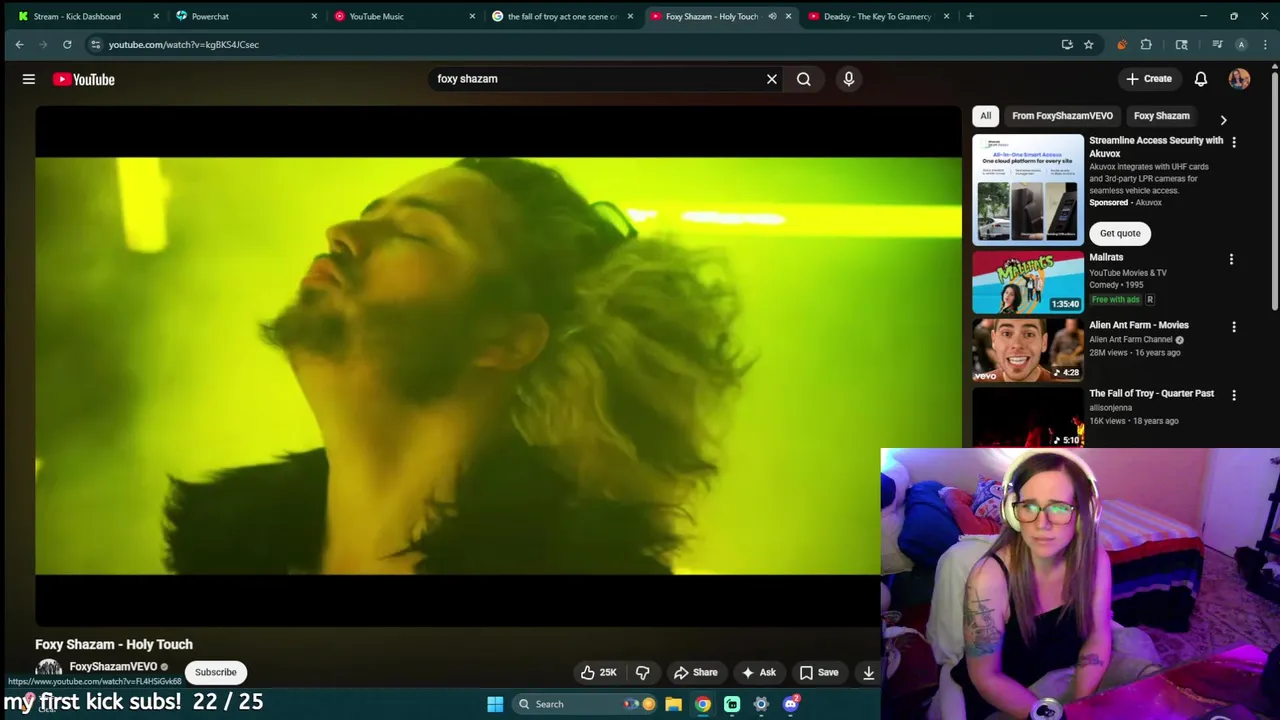Go to the YouTube home logo
This screenshot has height=720, width=1280.
pos(84,79)
